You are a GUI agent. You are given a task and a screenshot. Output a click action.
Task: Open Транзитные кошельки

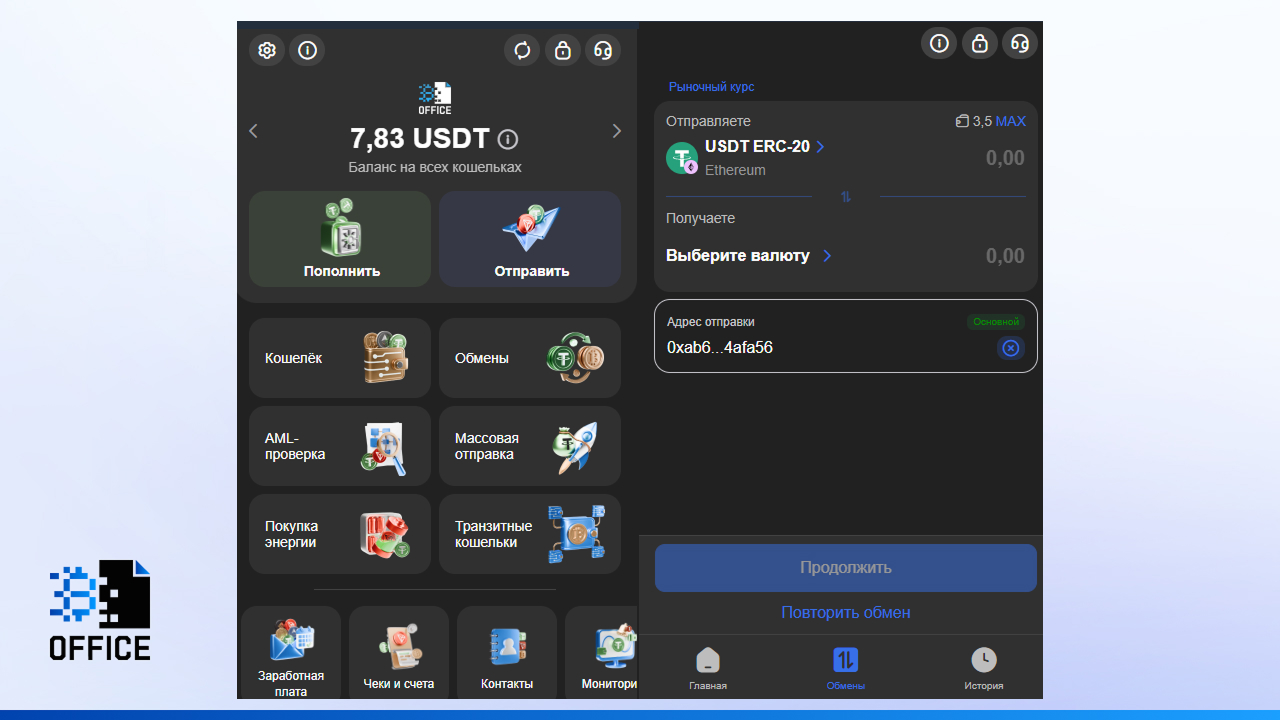529,534
